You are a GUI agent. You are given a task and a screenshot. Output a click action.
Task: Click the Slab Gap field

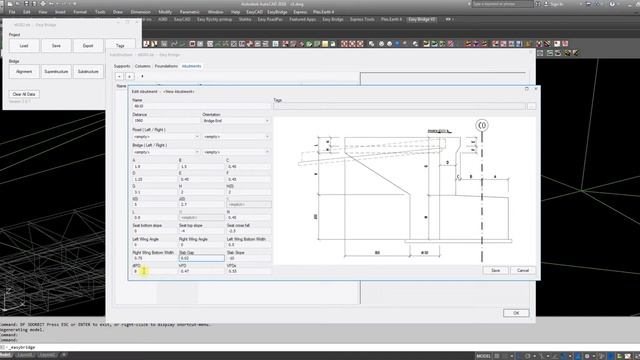pos(202,258)
